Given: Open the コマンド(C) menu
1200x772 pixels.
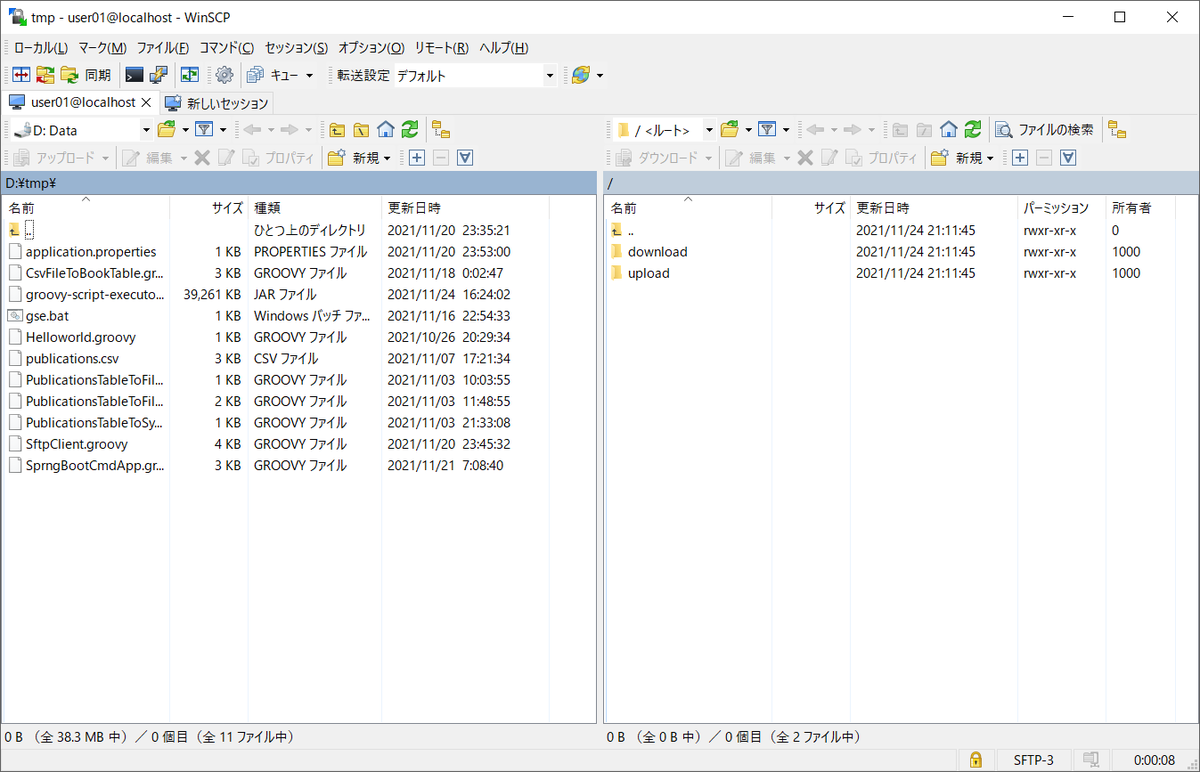Looking at the screenshot, I should click(227, 47).
